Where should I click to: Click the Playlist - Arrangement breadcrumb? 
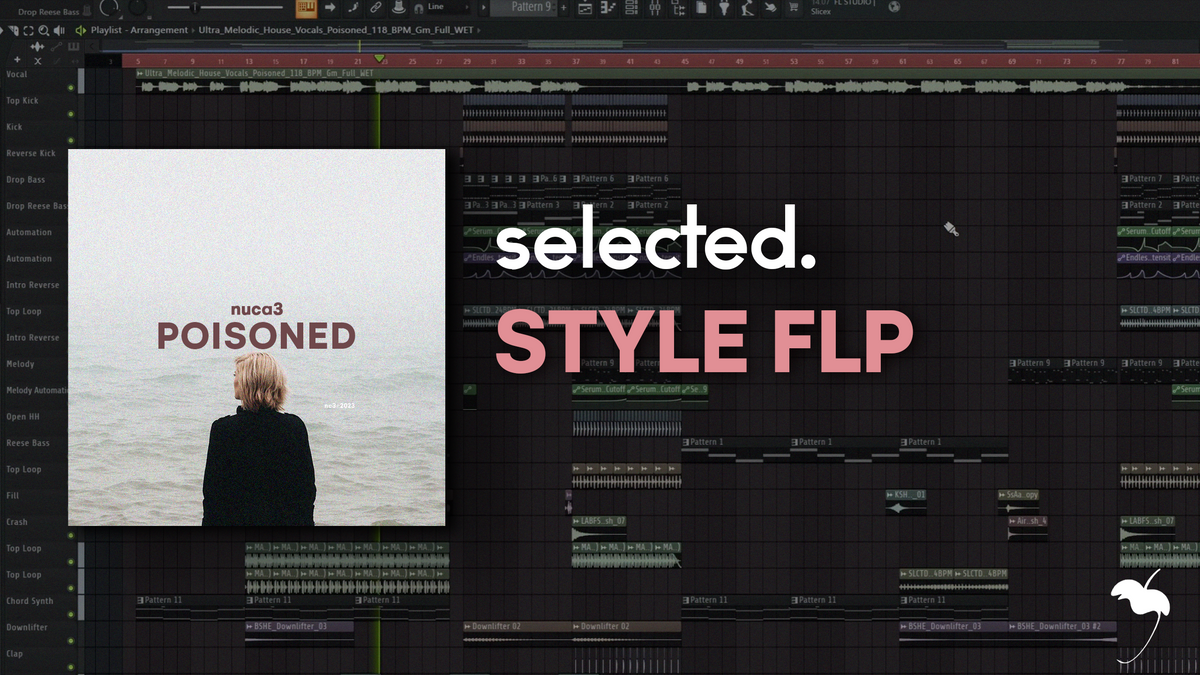139,31
